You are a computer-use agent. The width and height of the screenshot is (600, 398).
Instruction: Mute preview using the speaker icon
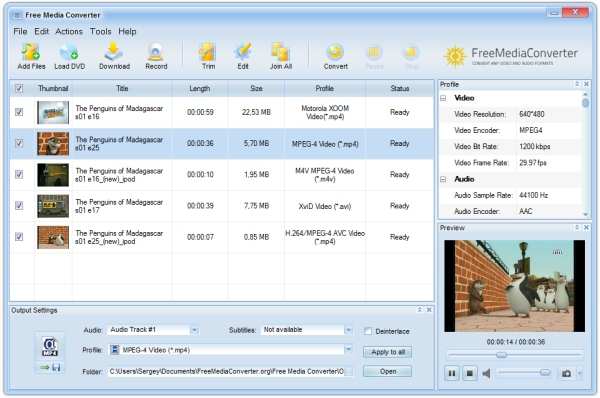point(486,373)
